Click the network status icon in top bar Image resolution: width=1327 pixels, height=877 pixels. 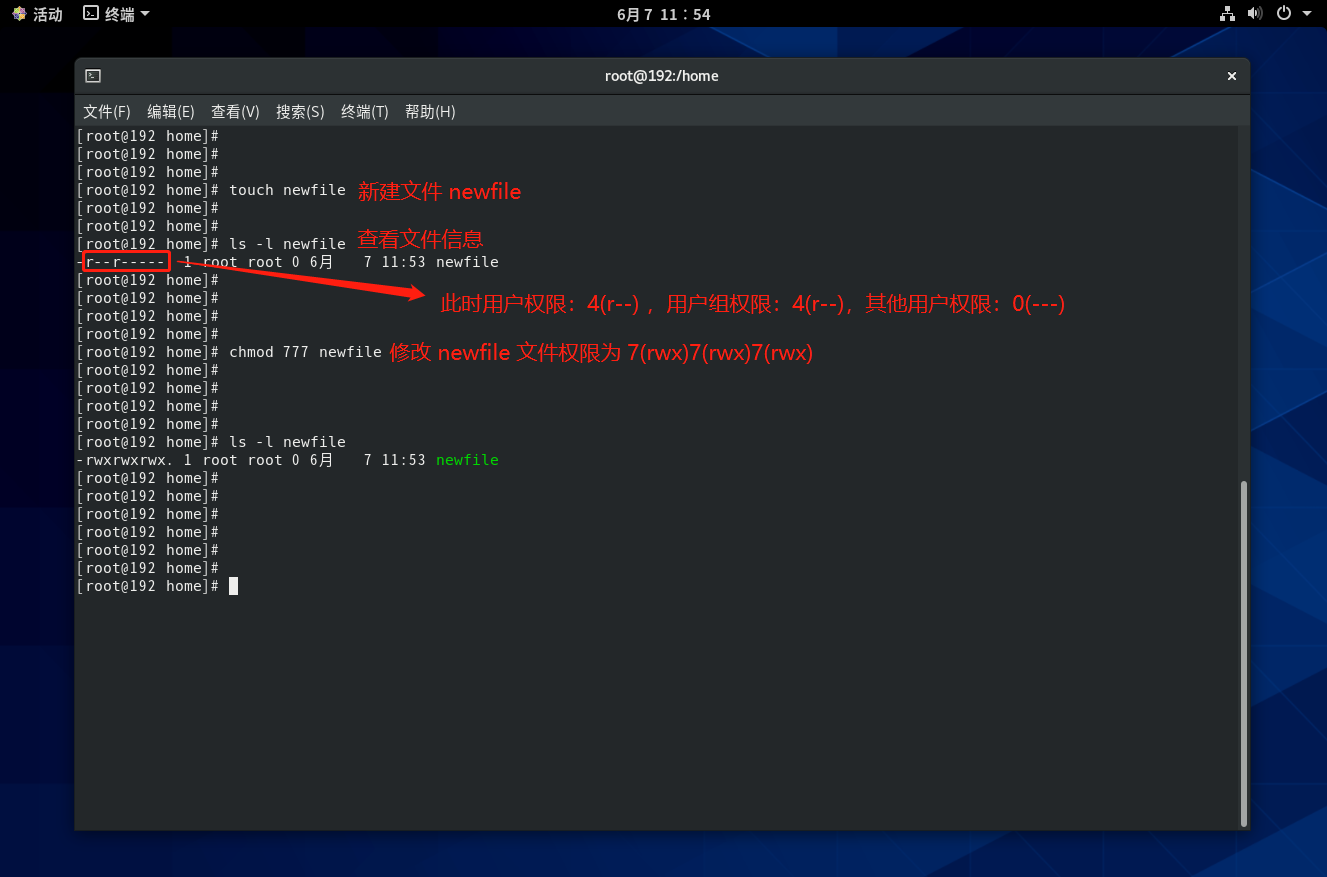pos(1227,14)
